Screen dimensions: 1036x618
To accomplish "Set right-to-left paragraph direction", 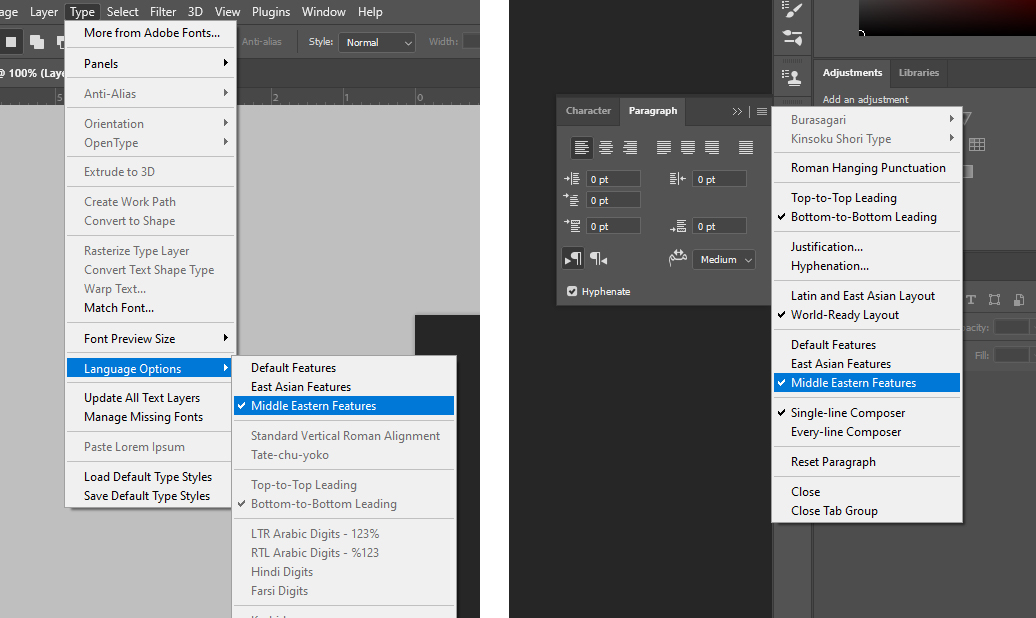I will click(598, 258).
